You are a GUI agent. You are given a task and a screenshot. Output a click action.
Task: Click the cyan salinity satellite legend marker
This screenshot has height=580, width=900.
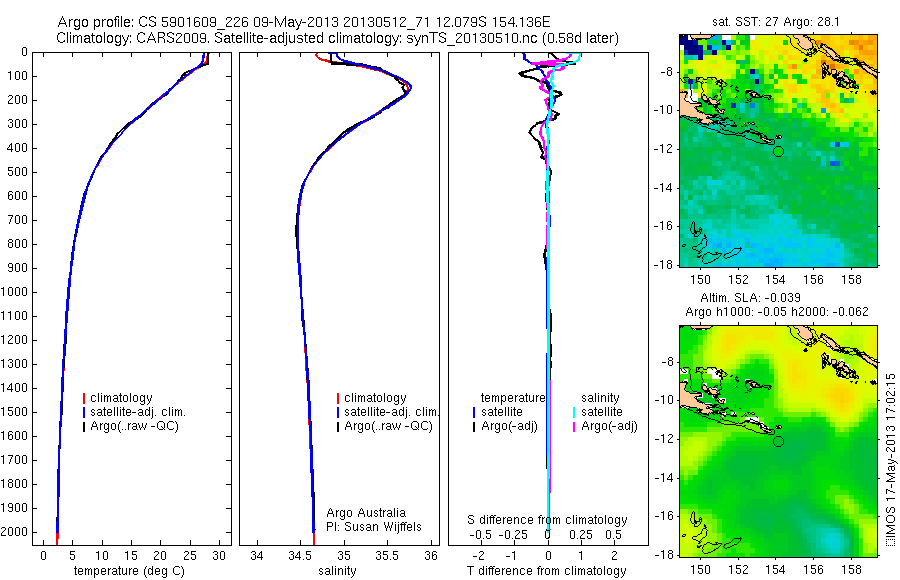coord(574,412)
